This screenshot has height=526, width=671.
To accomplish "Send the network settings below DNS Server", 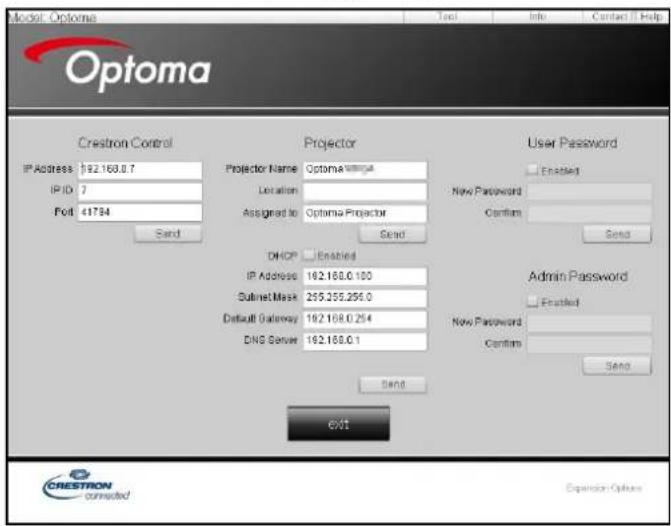I will coord(392,384).
